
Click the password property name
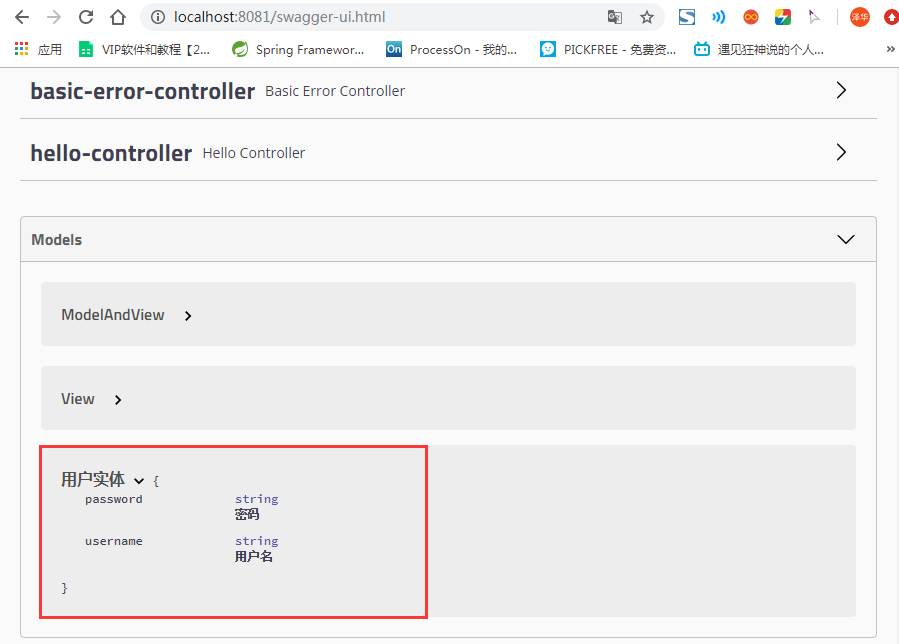pos(114,499)
